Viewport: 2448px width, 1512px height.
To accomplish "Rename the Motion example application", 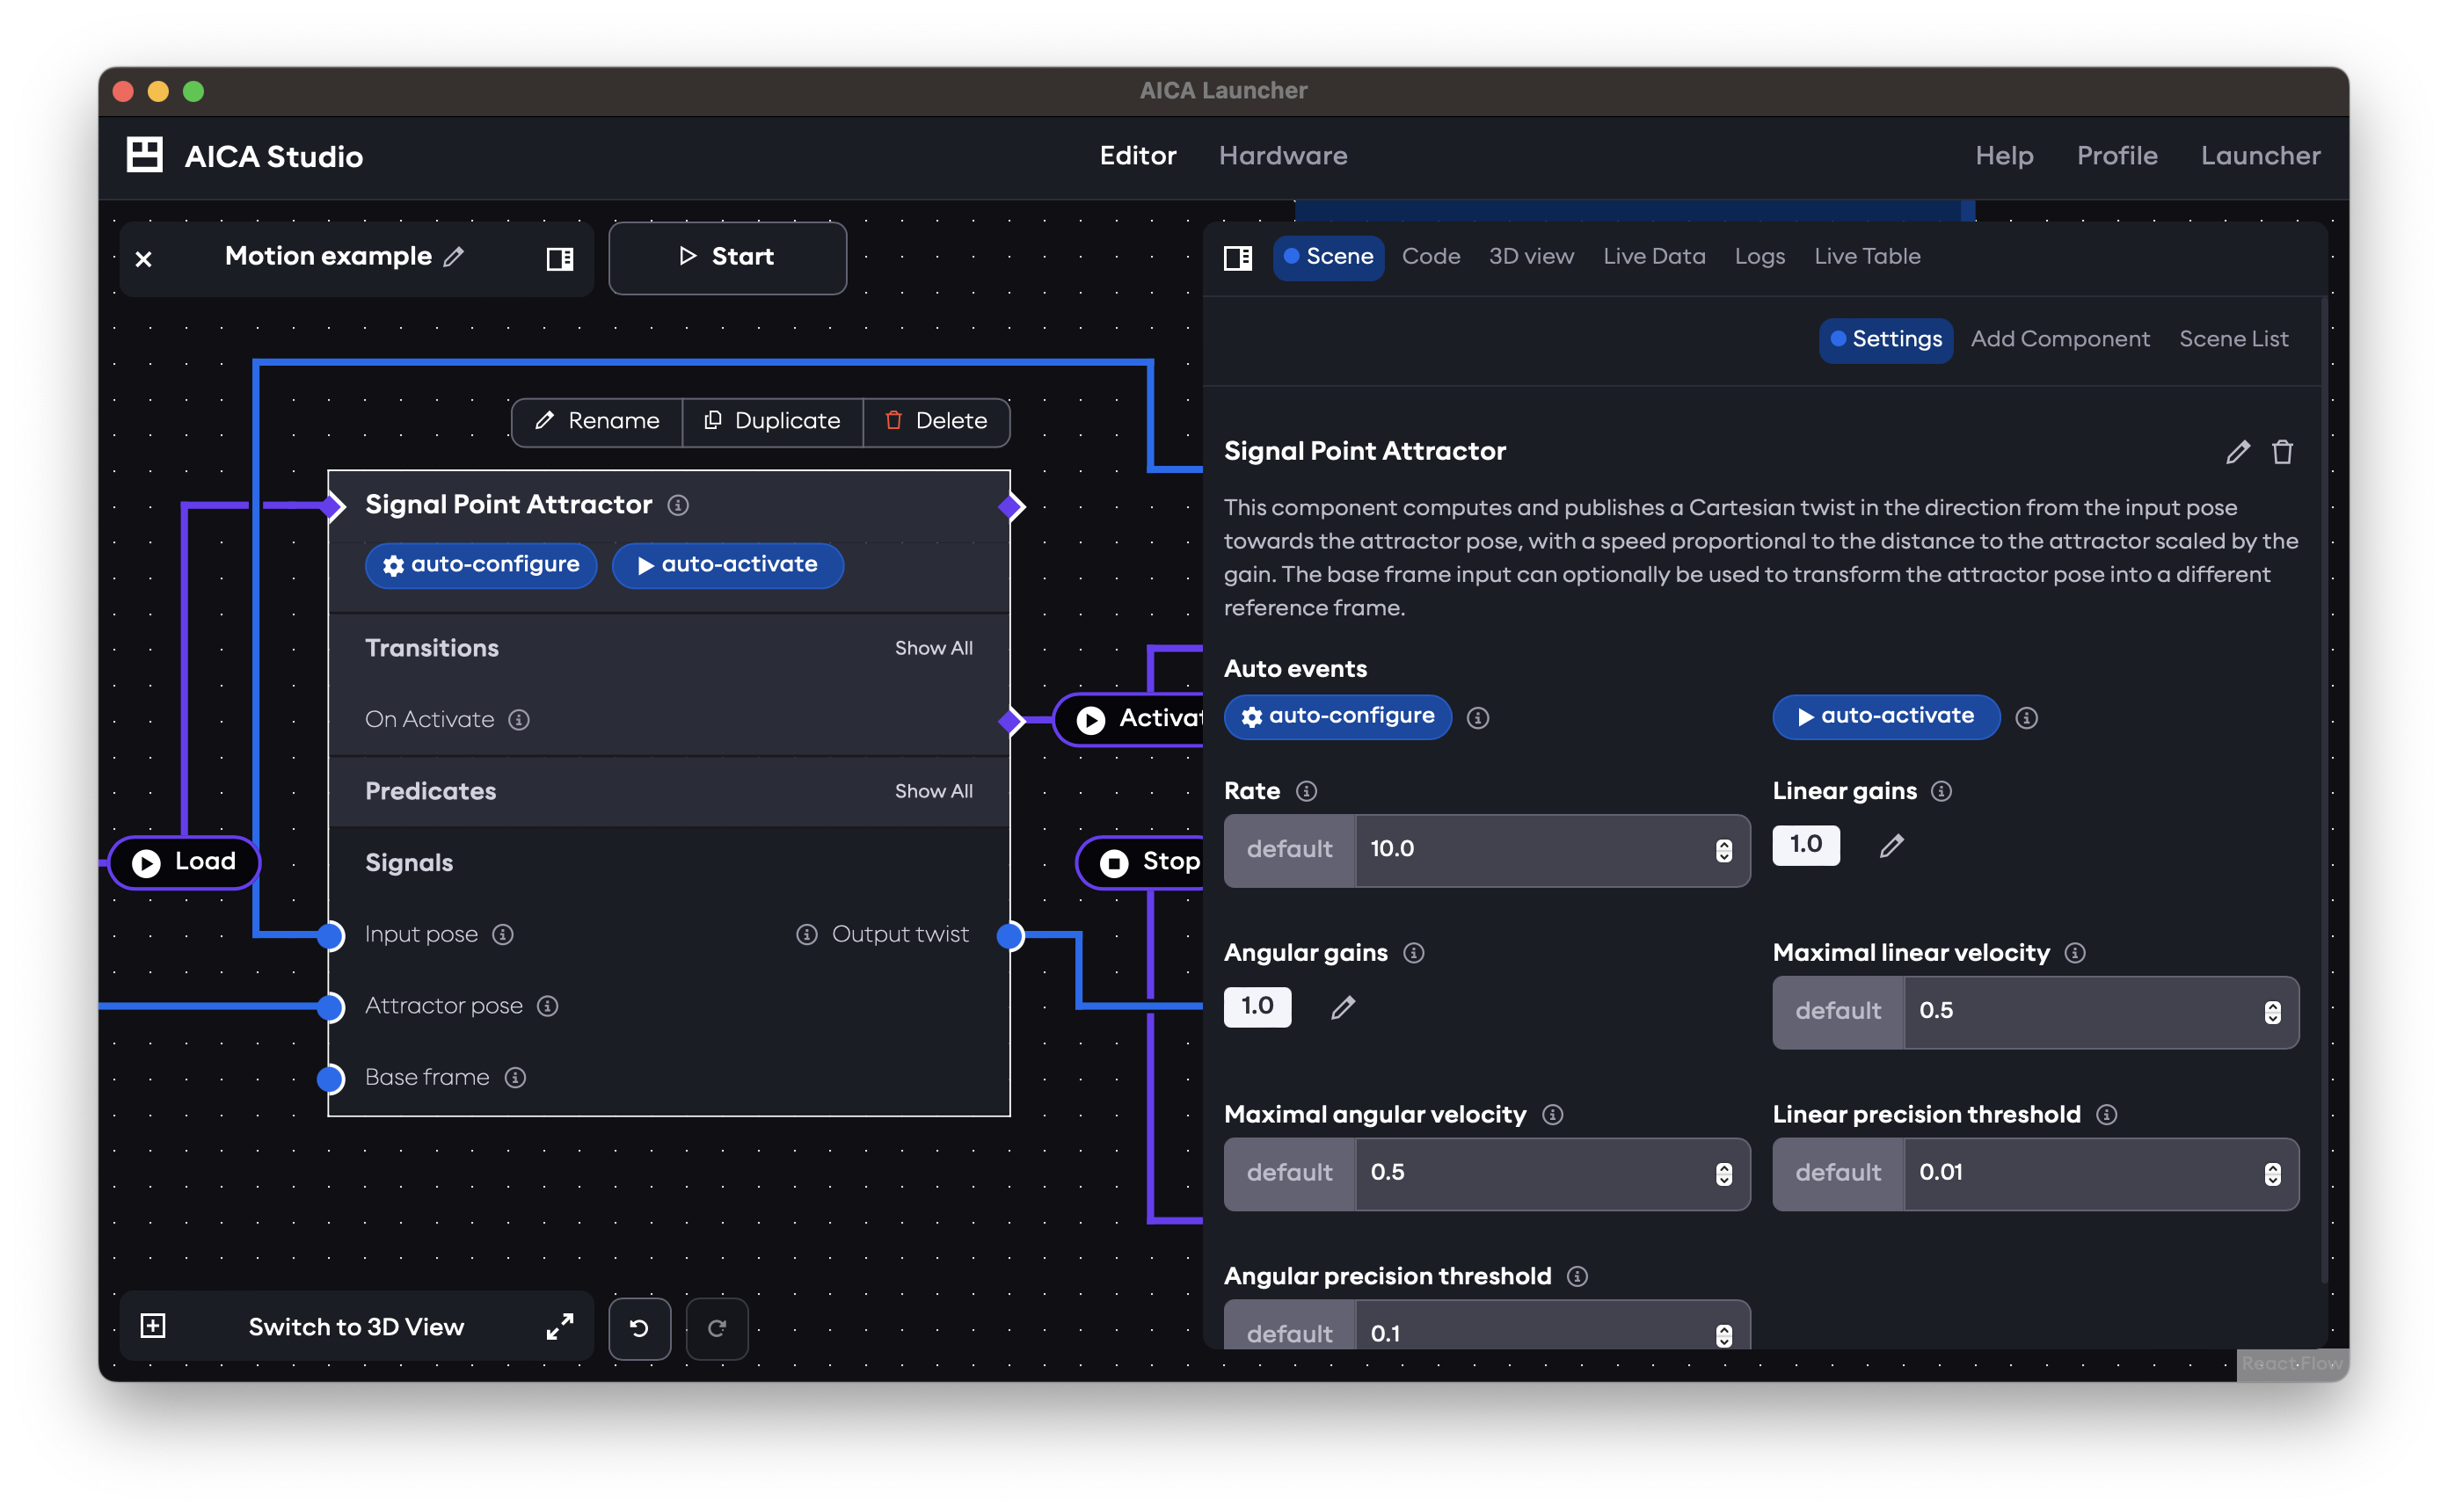I will (x=455, y=257).
